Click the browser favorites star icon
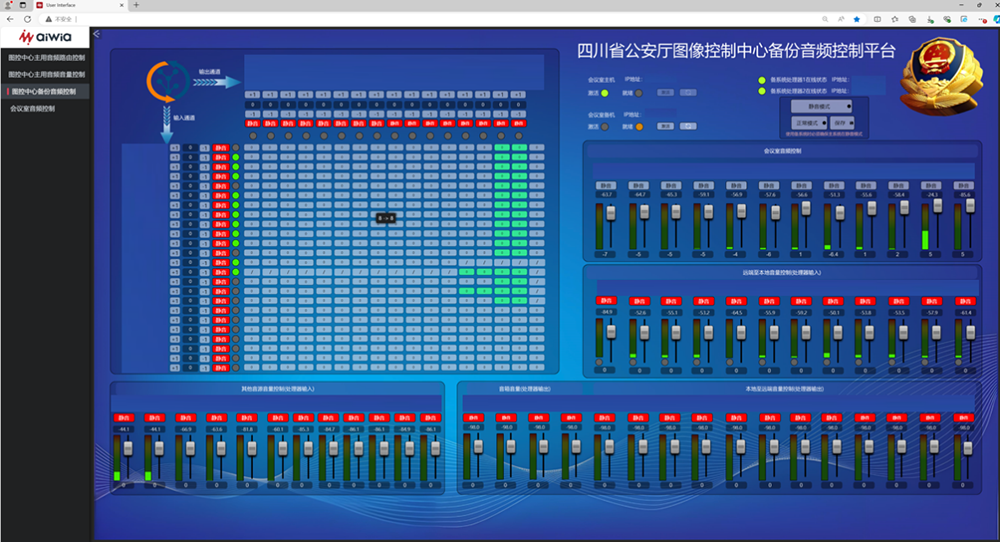The image size is (1000, 542). point(856,19)
